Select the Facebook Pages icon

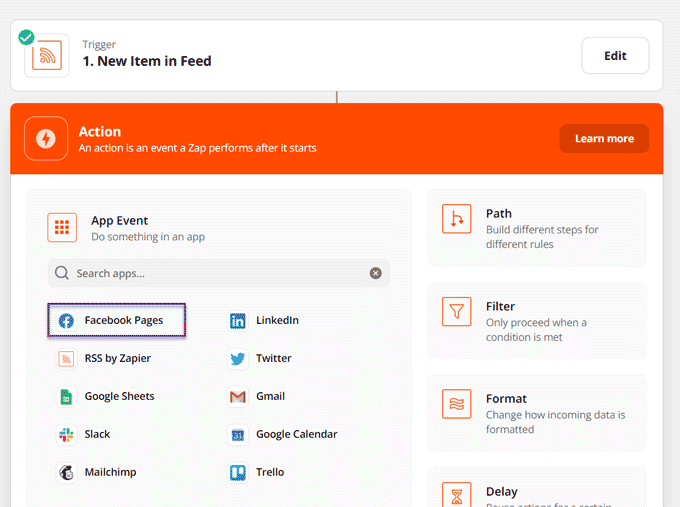[x=66, y=321]
